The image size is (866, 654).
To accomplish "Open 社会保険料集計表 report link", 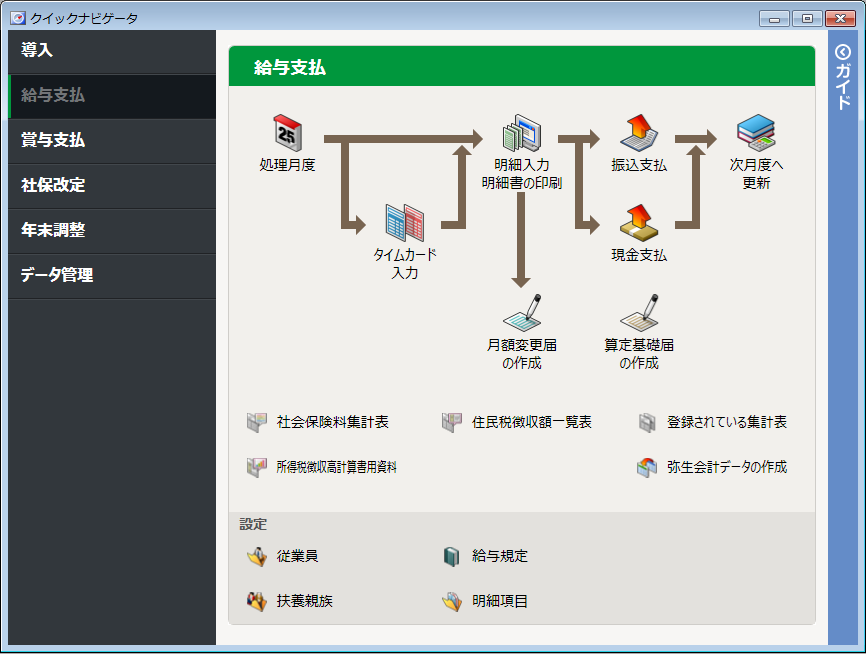I will click(332, 422).
